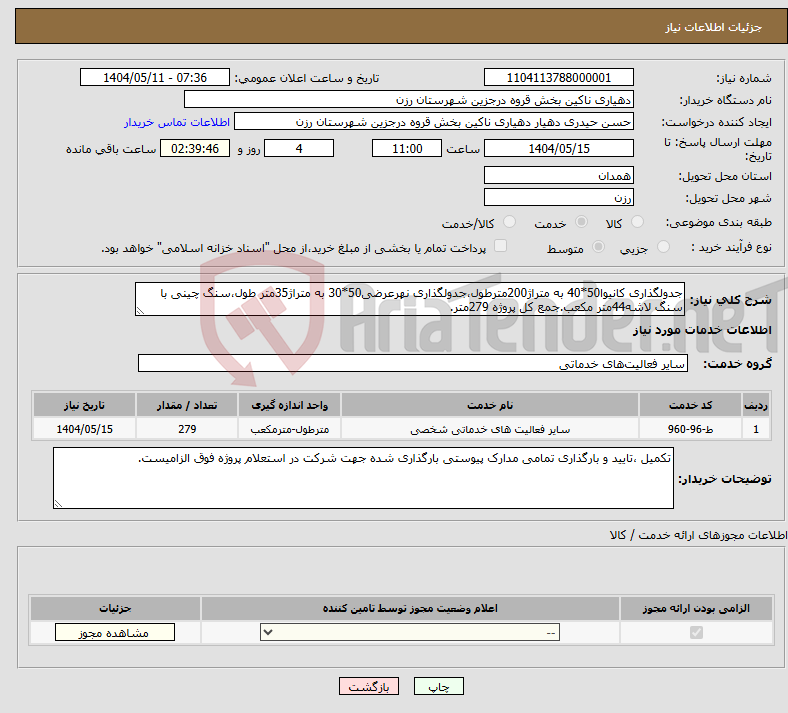Click the نام خدمت column header
Screen dimensions: 788x713
coord(489,405)
